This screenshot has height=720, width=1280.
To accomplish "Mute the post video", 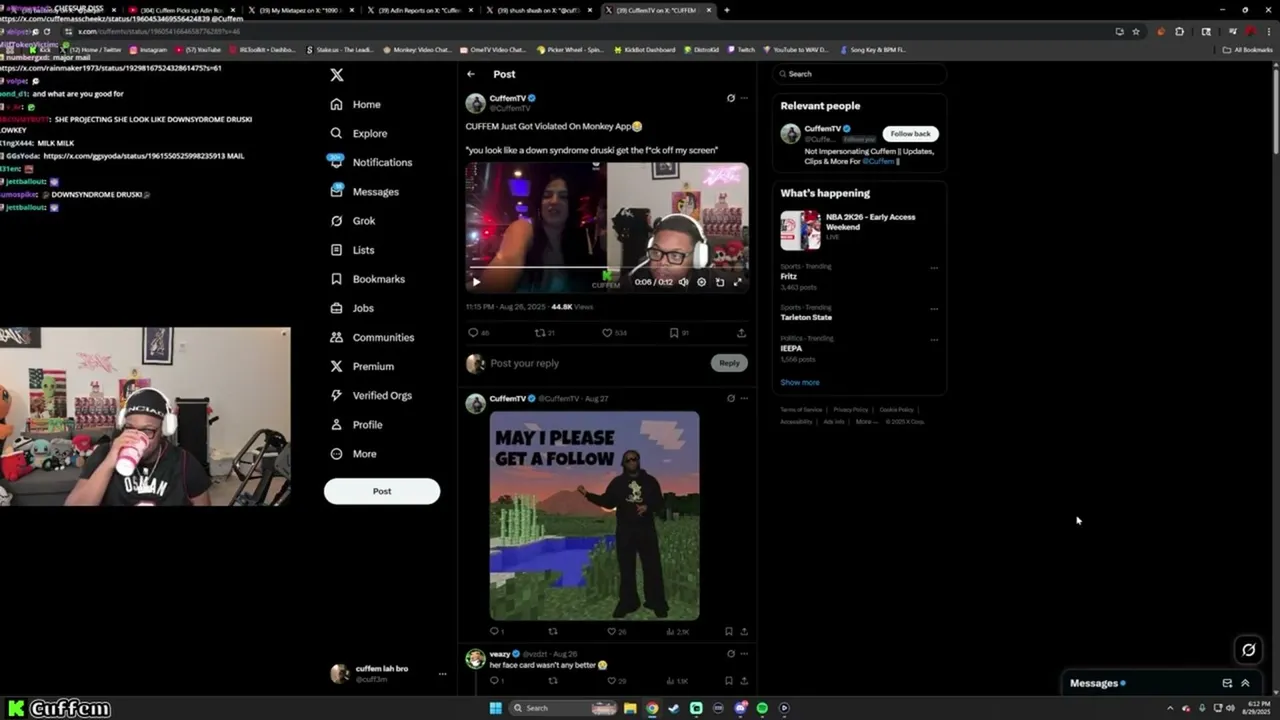I will coord(684,282).
